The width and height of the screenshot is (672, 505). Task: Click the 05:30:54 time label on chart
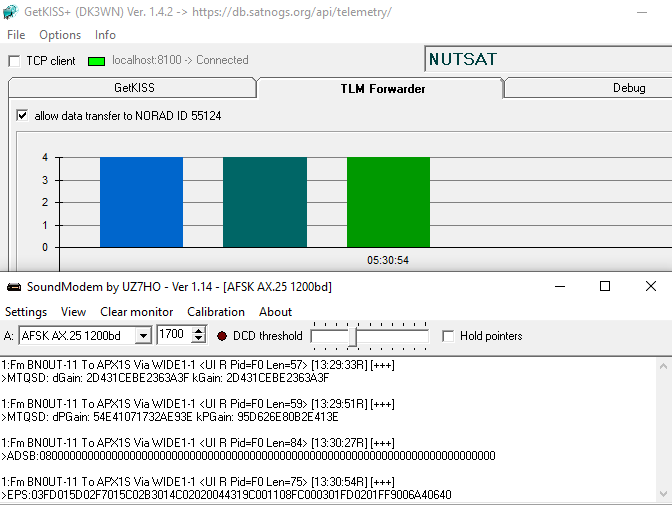pyautogui.click(x=388, y=260)
